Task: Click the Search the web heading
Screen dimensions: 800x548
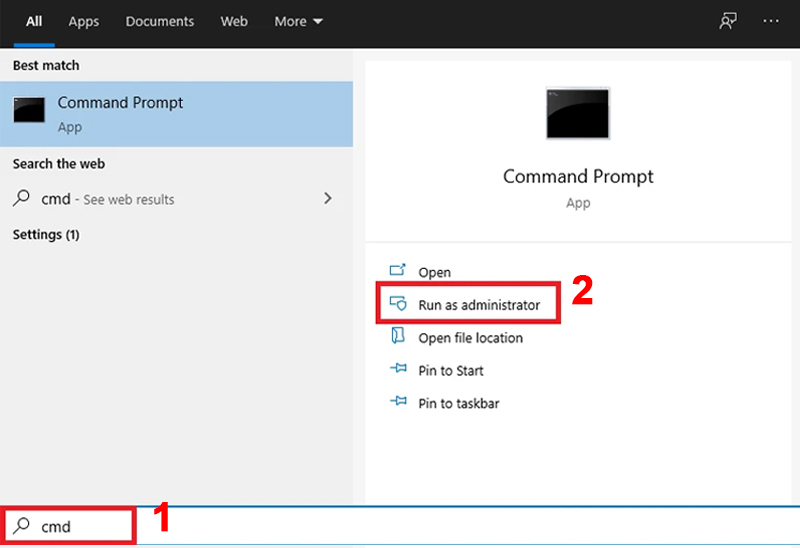Action: pyautogui.click(x=59, y=164)
